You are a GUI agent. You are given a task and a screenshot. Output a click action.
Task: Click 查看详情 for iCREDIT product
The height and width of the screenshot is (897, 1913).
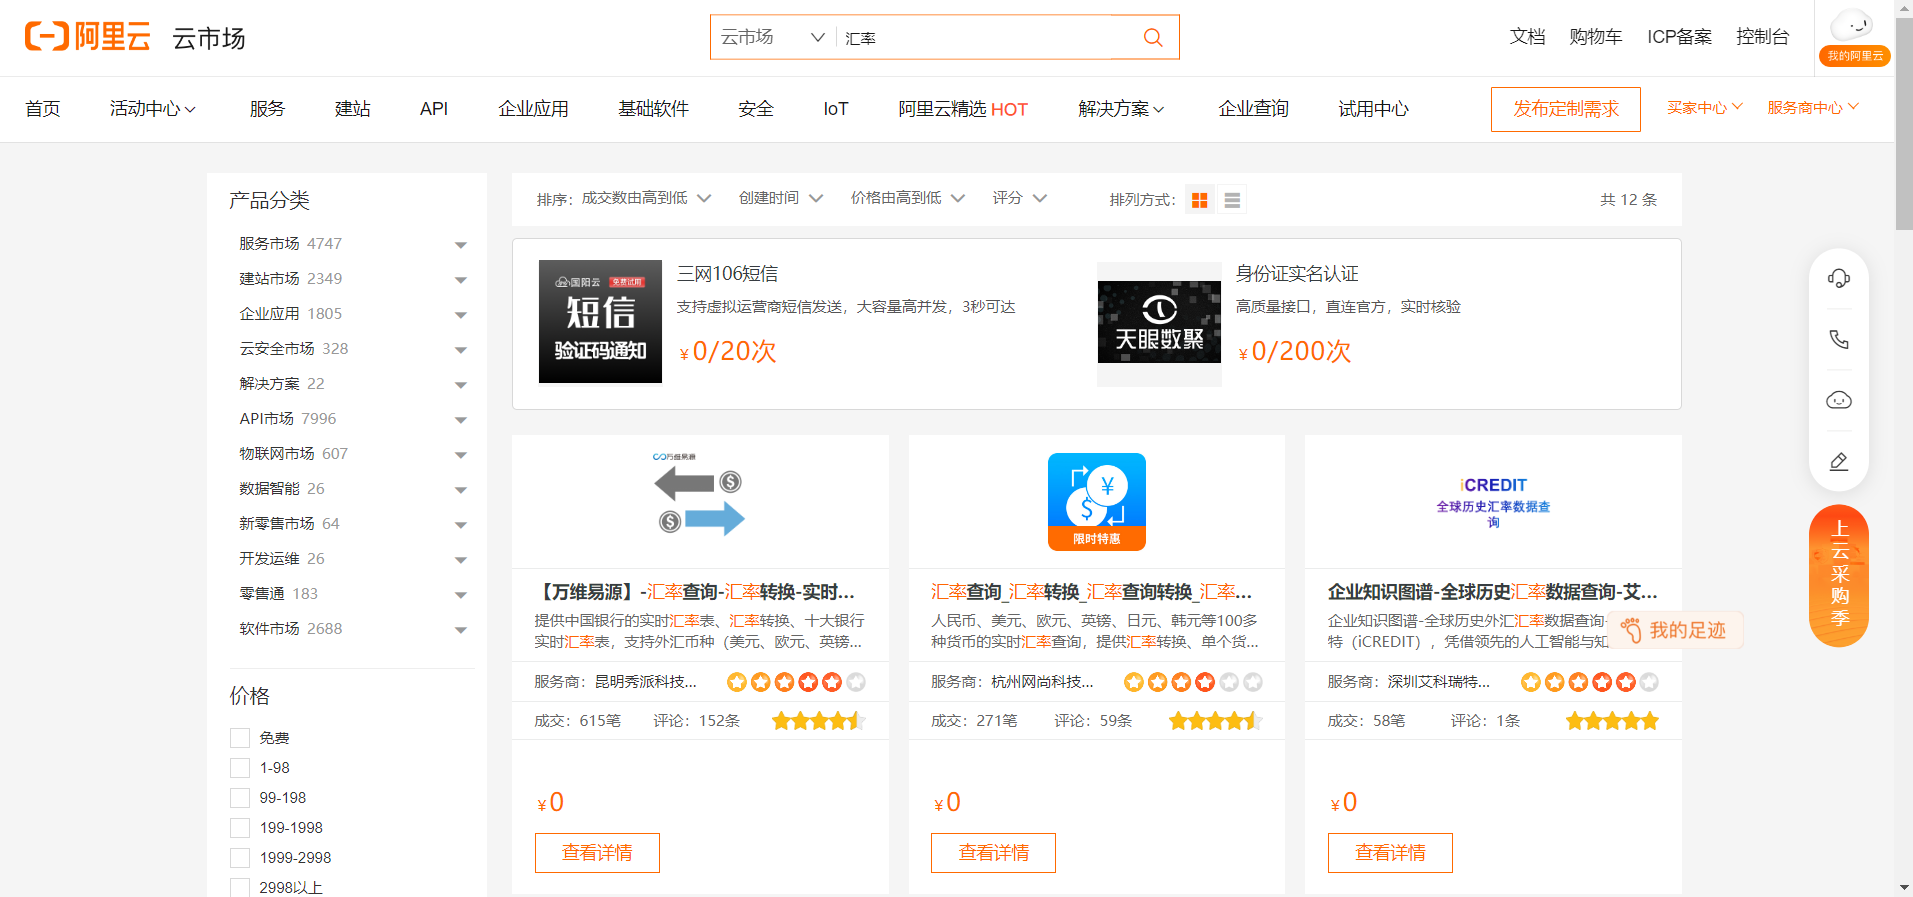(1390, 853)
